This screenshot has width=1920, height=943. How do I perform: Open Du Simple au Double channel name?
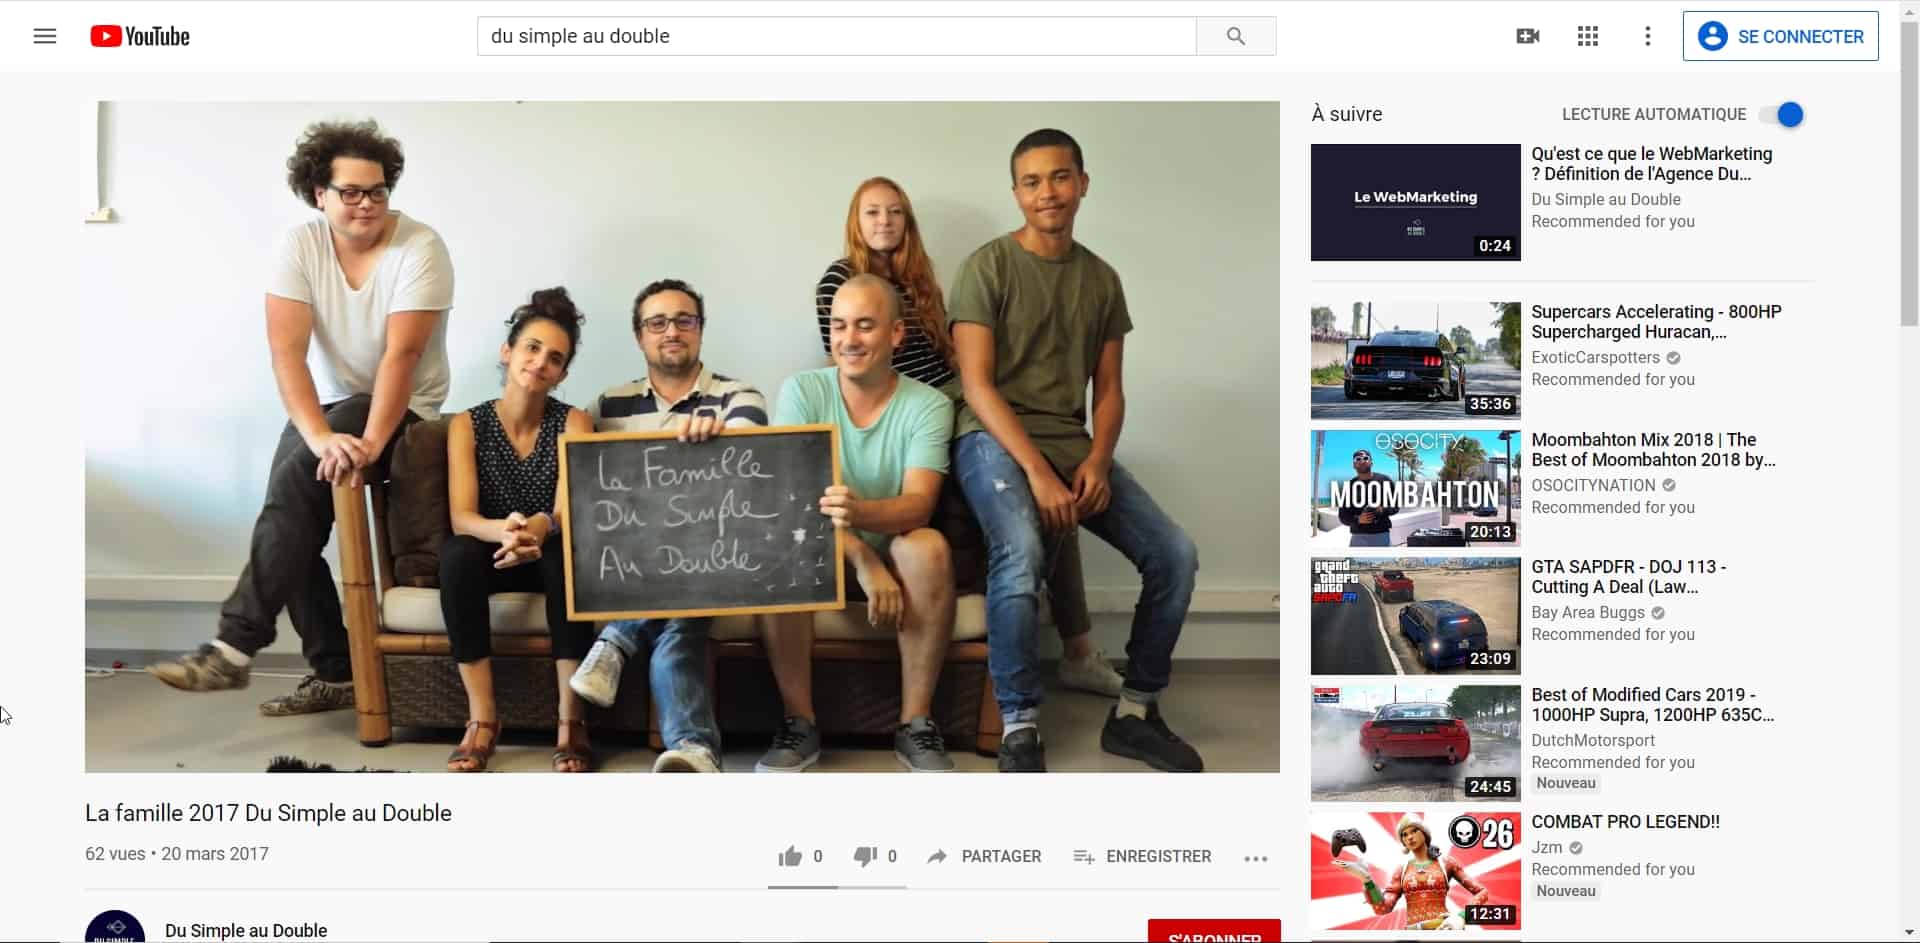(246, 930)
